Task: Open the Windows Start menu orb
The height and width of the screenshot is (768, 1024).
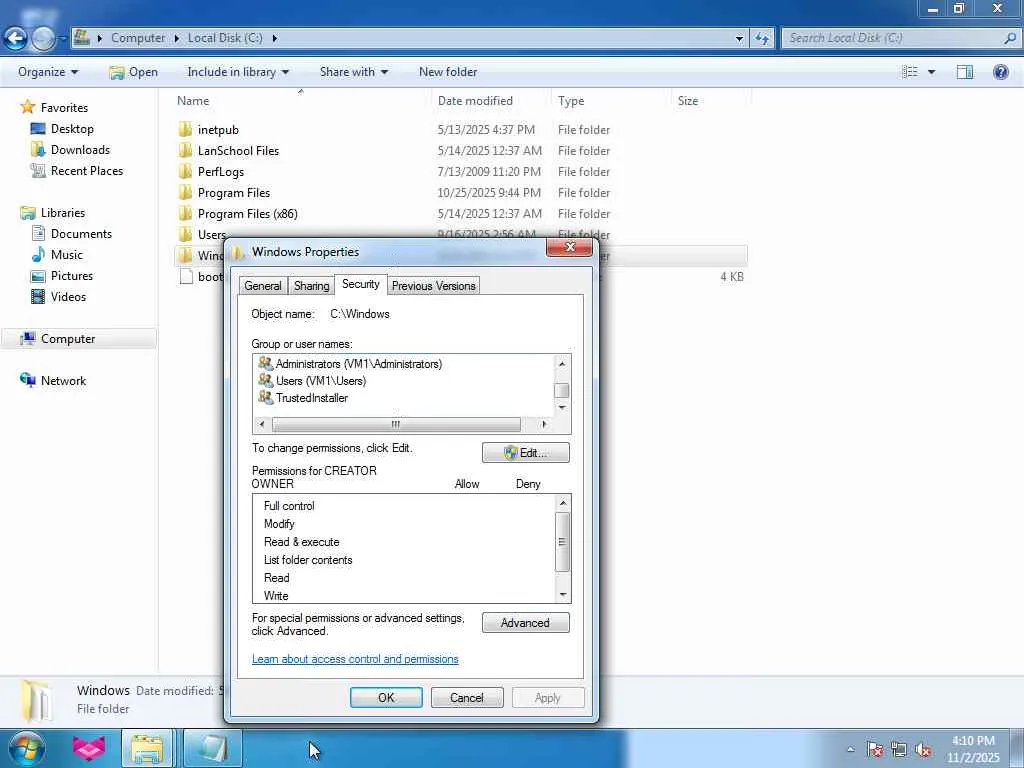Action: (26, 748)
